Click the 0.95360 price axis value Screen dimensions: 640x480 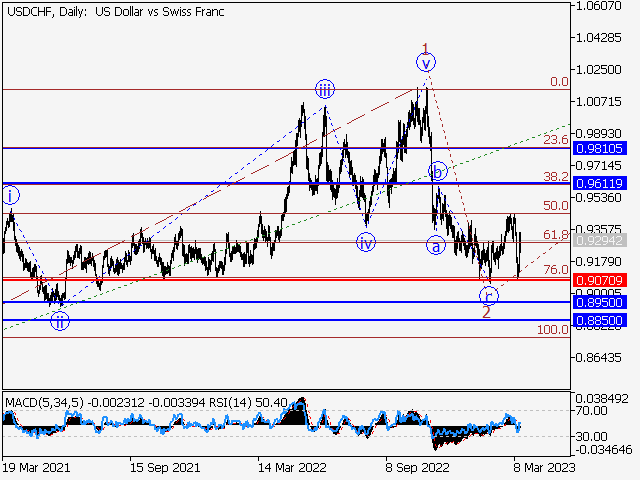click(598, 198)
